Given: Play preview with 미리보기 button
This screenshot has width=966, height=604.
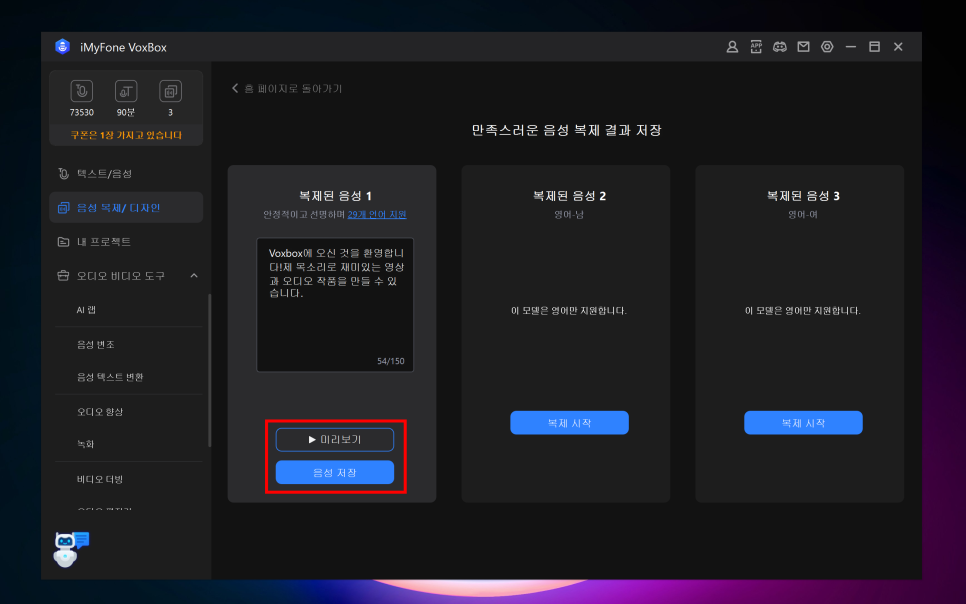Looking at the screenshot, I should [335, 439].
